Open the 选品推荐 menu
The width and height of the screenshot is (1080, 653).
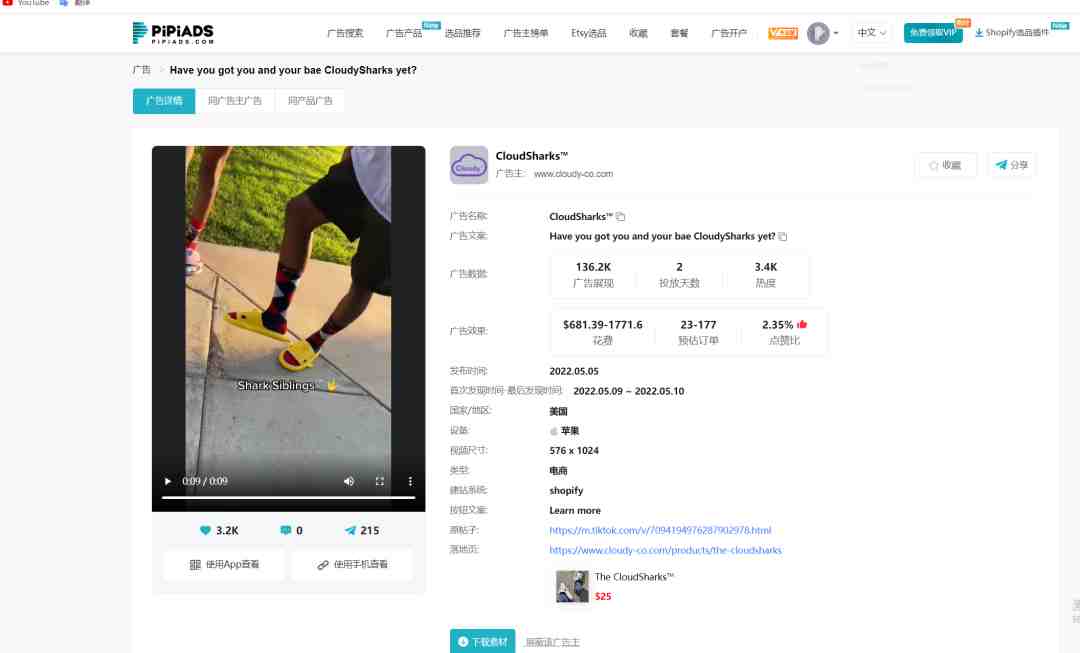(462, 33)
